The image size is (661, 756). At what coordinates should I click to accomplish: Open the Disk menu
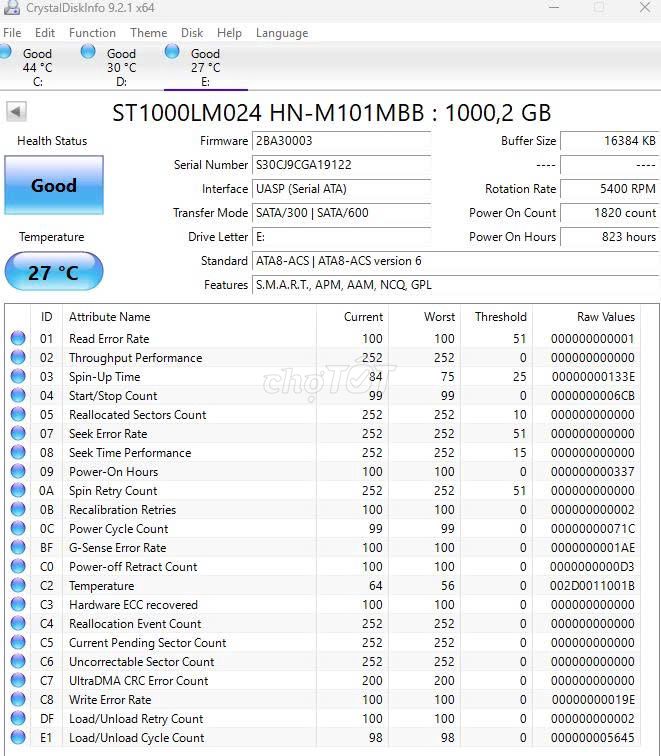click(192, 33)
